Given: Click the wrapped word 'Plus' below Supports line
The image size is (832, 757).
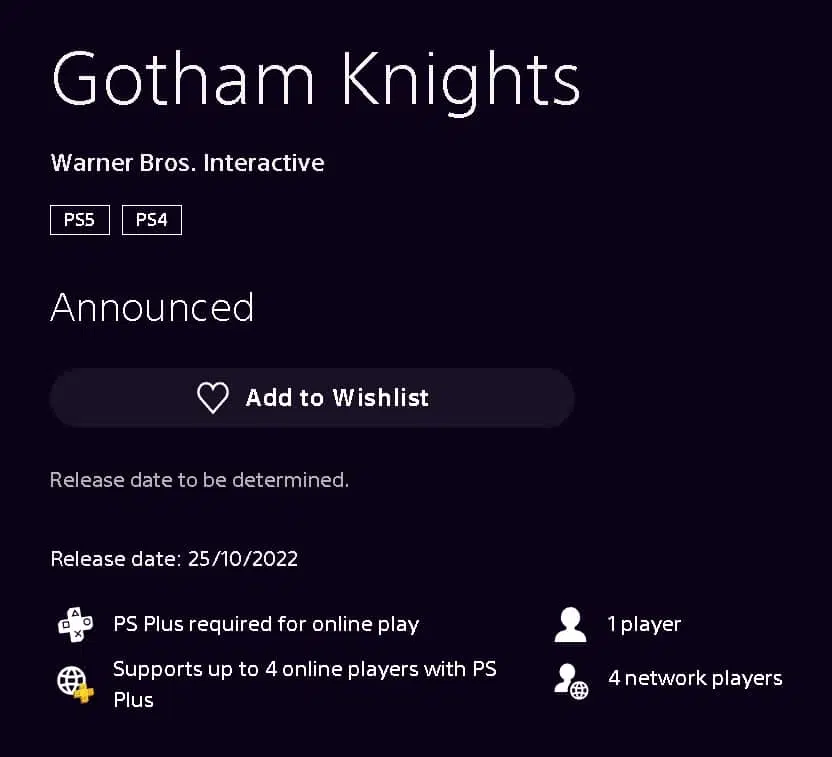Looking at the screenshot, I should 133,700.
